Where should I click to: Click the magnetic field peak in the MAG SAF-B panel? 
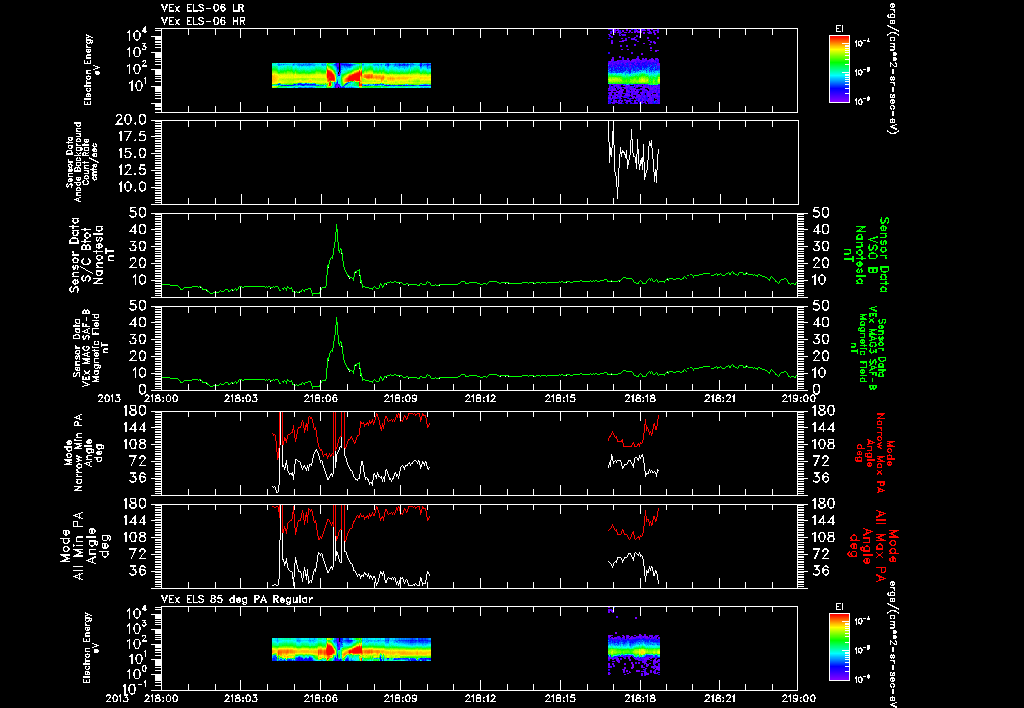(x=336, y=319)
